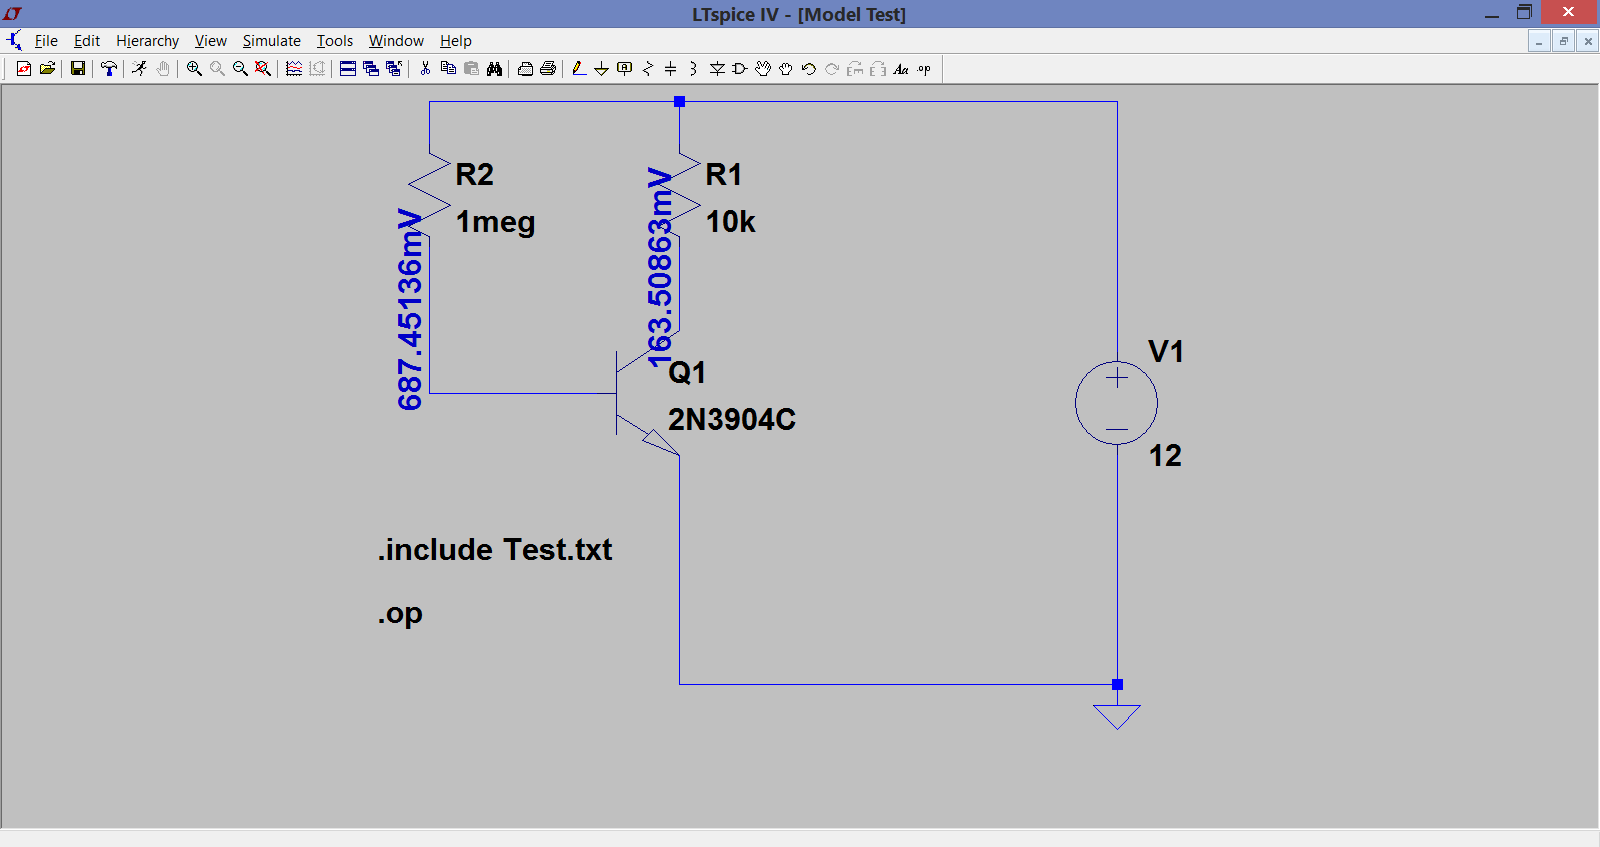Click the .op directive on the schematic

[400, 614]
